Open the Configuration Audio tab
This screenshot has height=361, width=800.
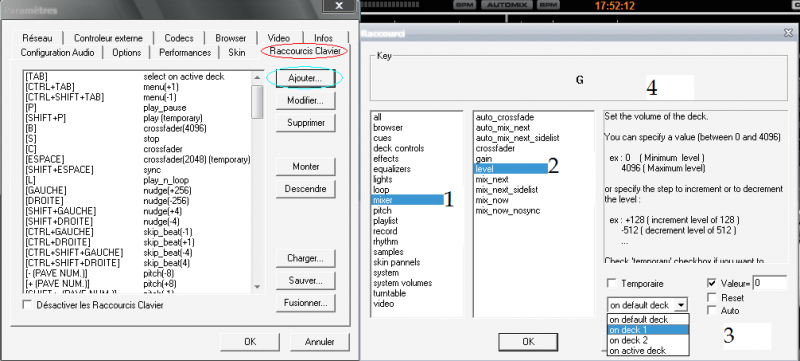tap(57, 53)
